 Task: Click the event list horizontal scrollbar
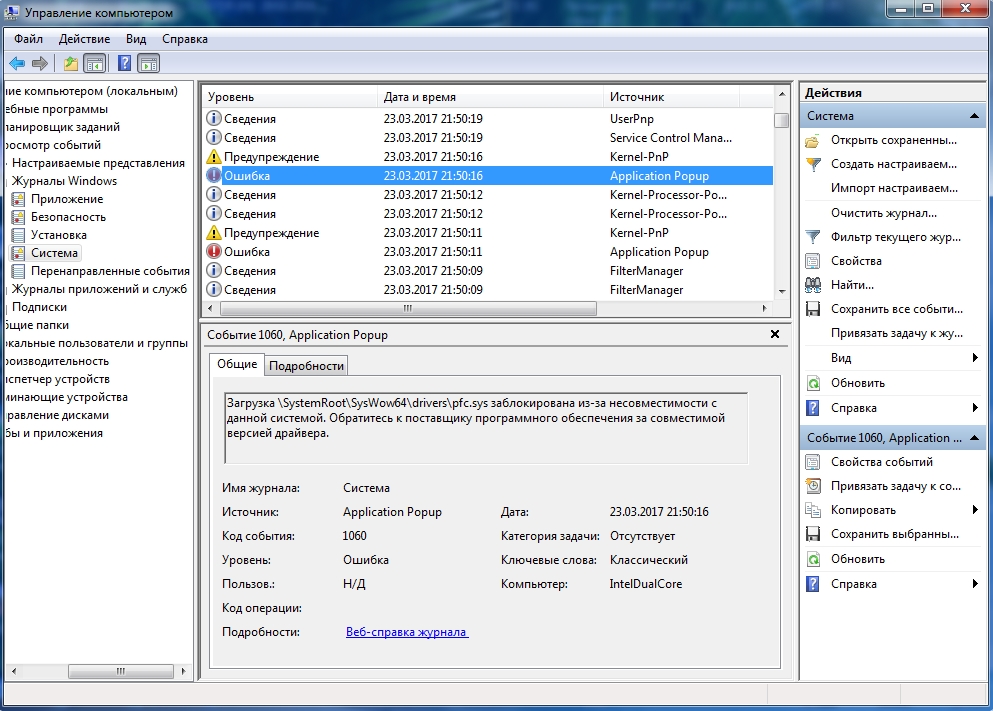click(x=488, y=308)
